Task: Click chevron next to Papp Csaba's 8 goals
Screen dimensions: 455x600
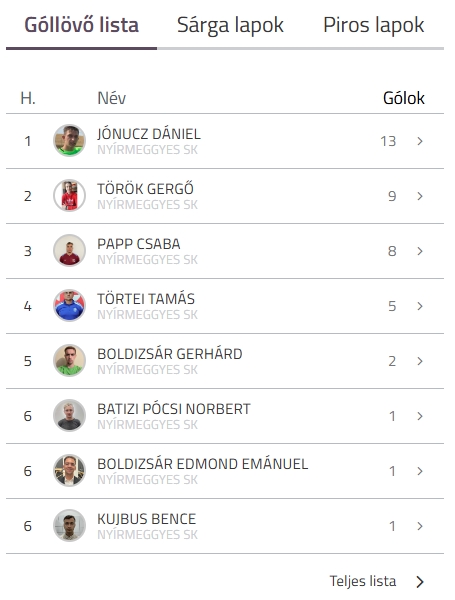Action: coord(420,251)
